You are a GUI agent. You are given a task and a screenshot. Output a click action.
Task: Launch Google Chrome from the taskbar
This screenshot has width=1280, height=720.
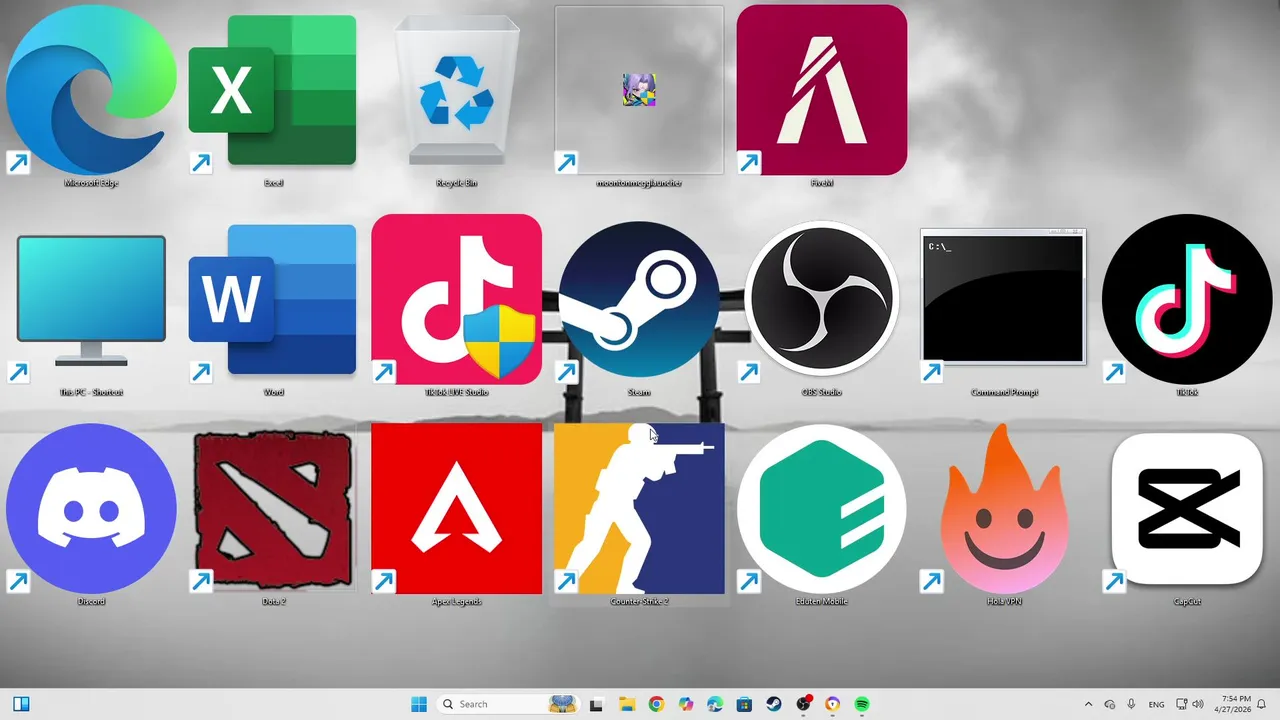656,704
